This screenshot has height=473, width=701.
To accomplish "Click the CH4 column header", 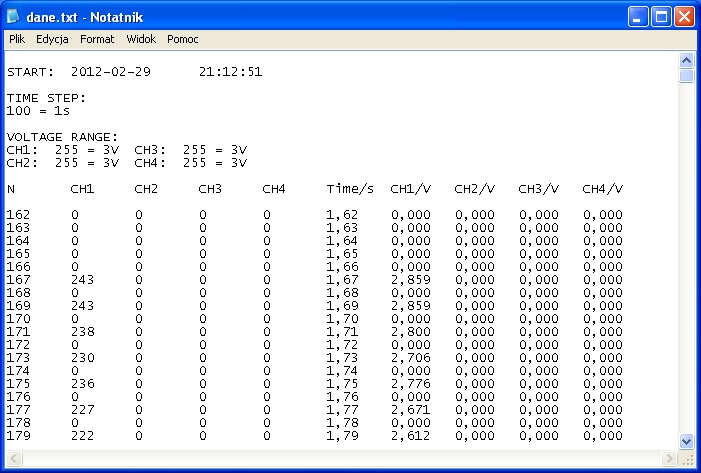I will (274, 189).
